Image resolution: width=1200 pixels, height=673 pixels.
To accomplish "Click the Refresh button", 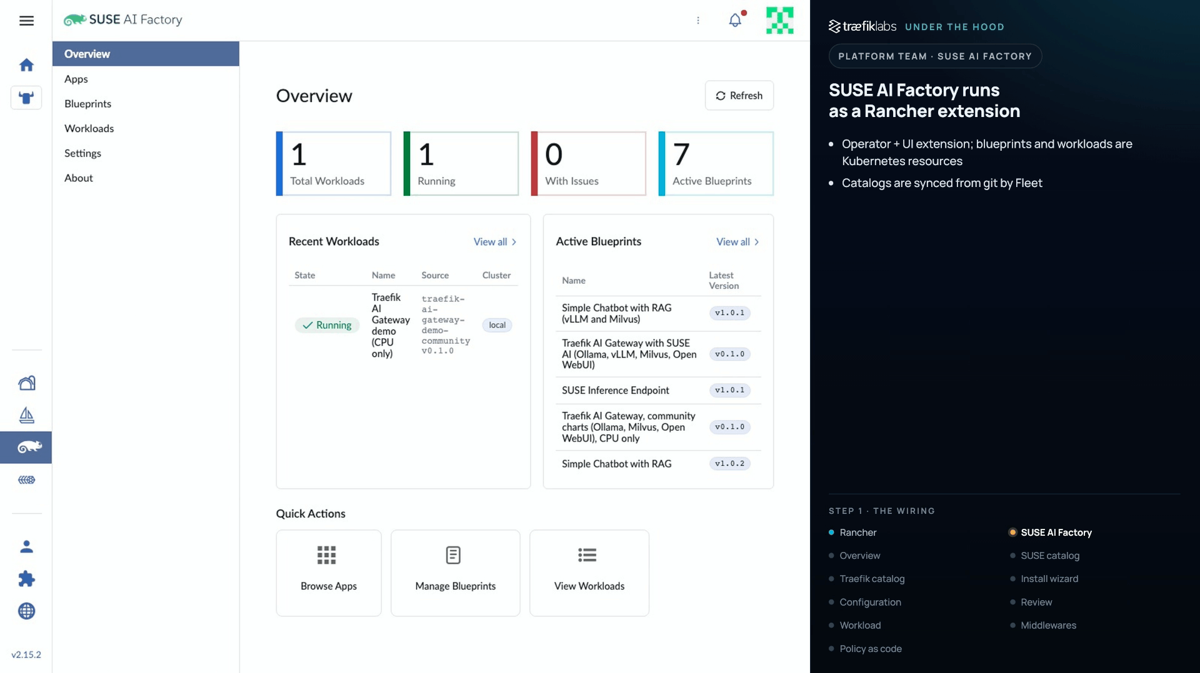I will pyautogui.click(x=739, y=96).
